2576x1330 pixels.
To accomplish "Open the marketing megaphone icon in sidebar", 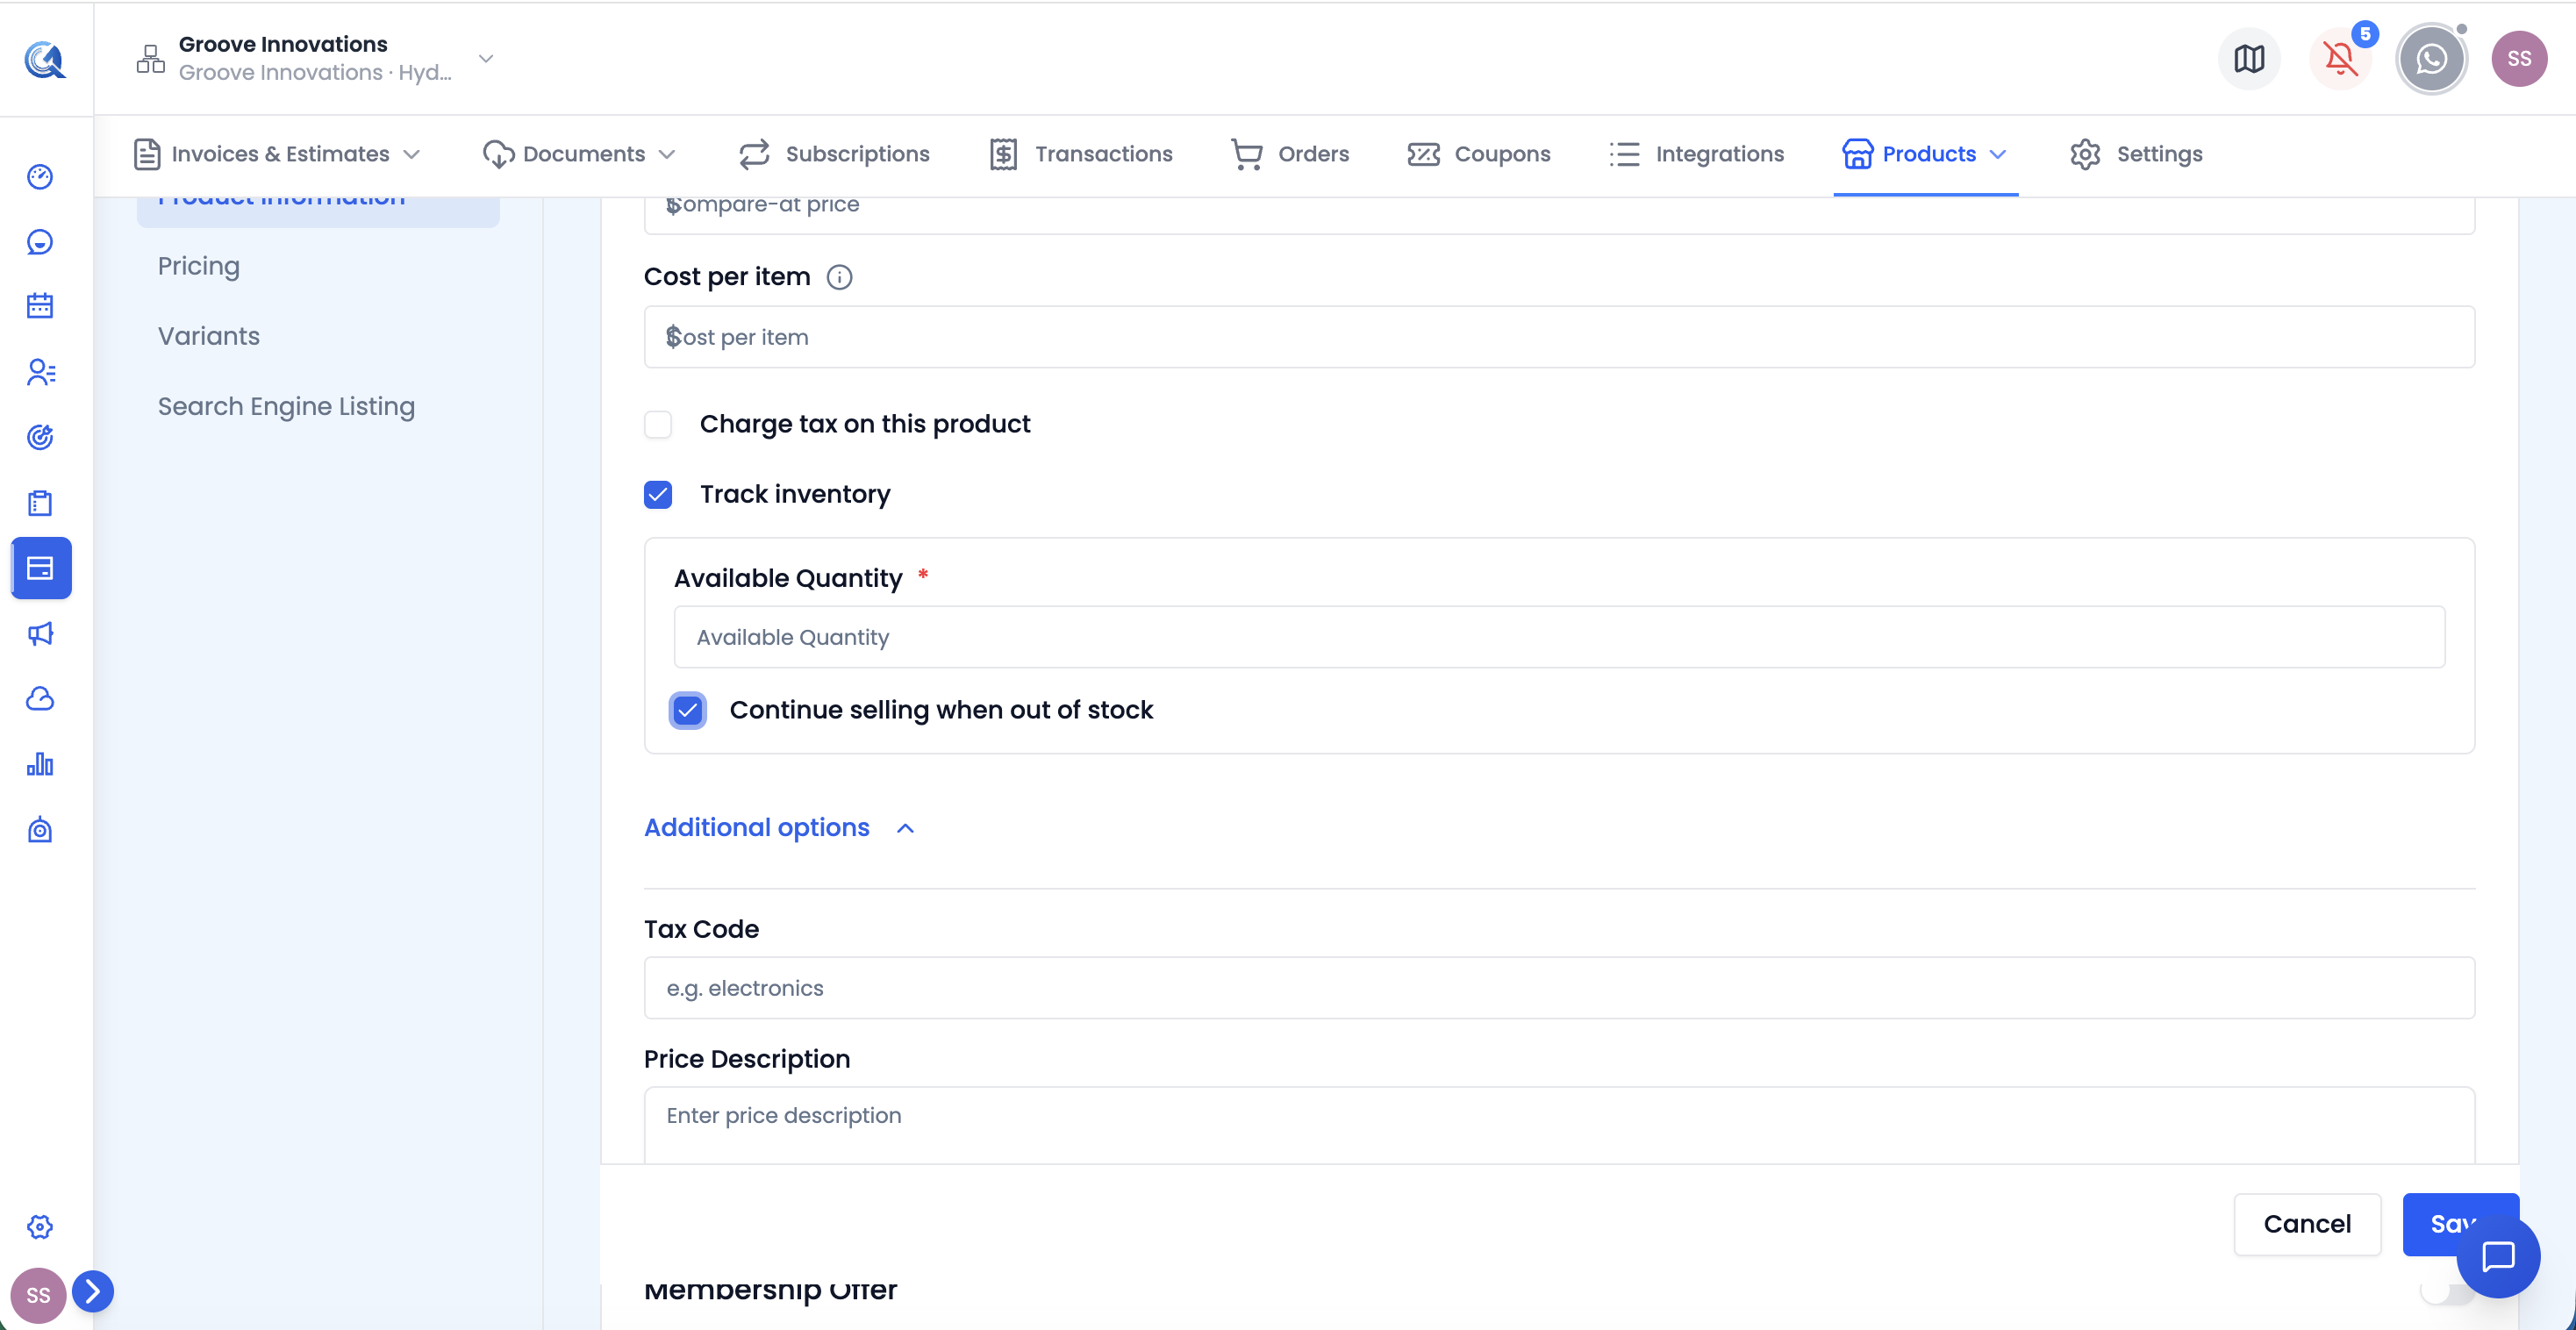I will point(40,634).
